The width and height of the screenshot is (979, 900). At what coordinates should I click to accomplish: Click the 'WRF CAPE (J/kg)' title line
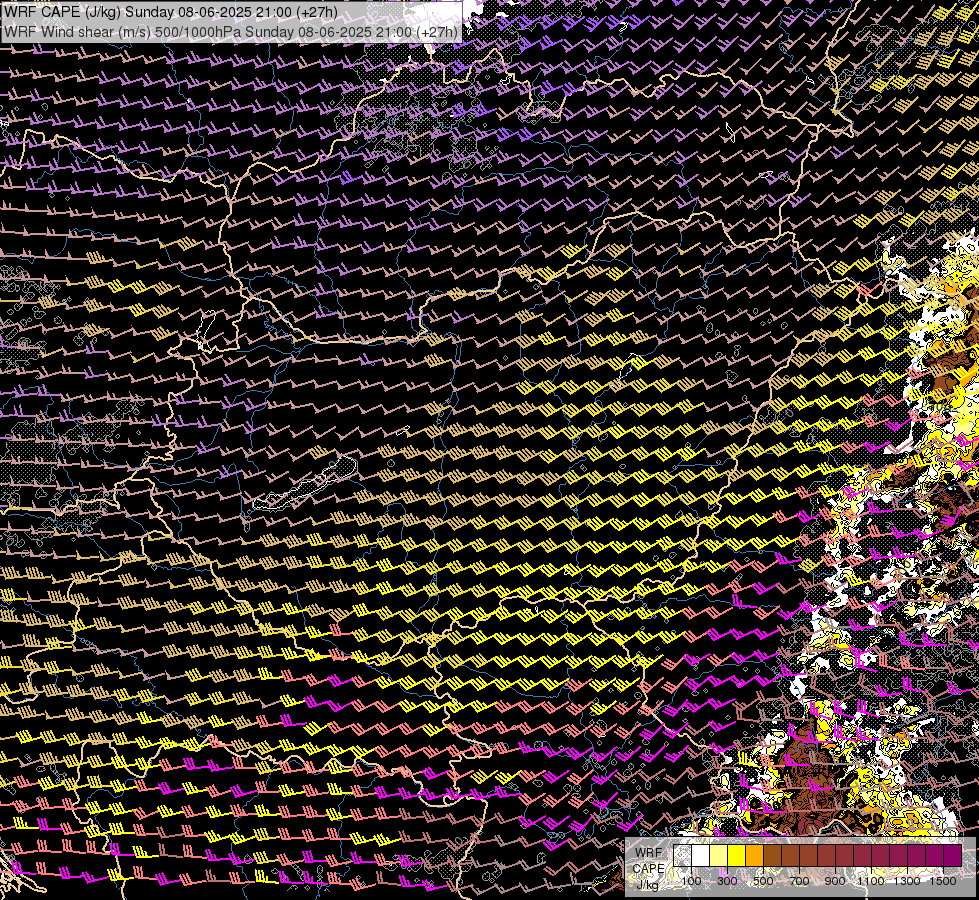pyautogui.click(x=170, y=12)
